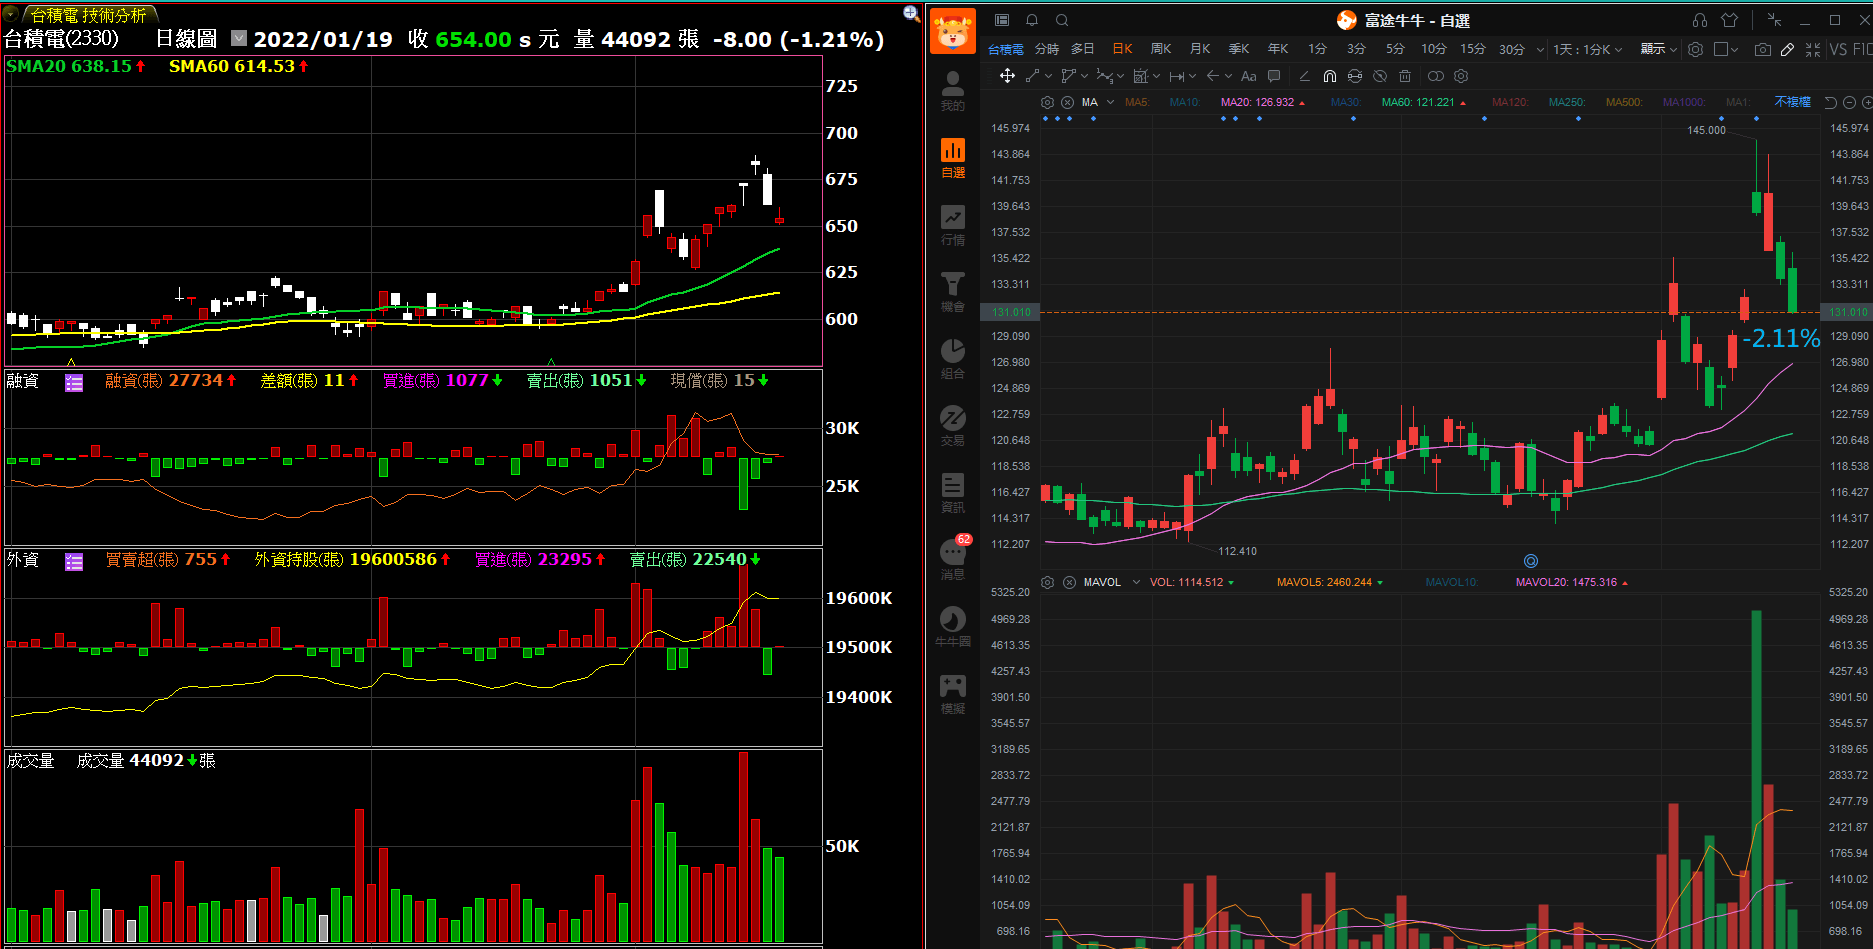Expand the 台積電 技術分析 tab dropdown arrow
1873x949 pixels.
click(12, 14)
